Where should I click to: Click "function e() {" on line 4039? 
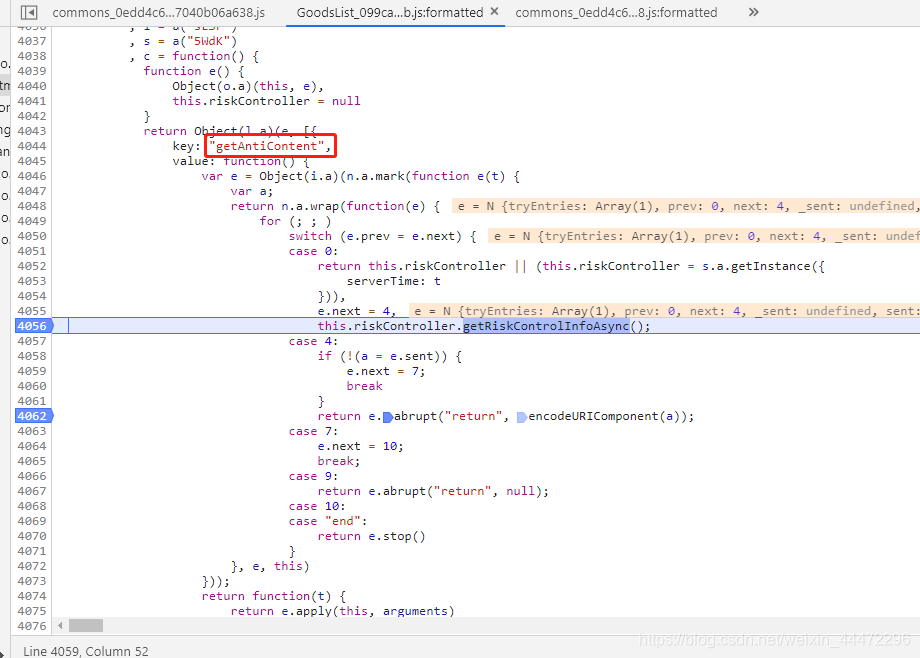click(194, 71)
